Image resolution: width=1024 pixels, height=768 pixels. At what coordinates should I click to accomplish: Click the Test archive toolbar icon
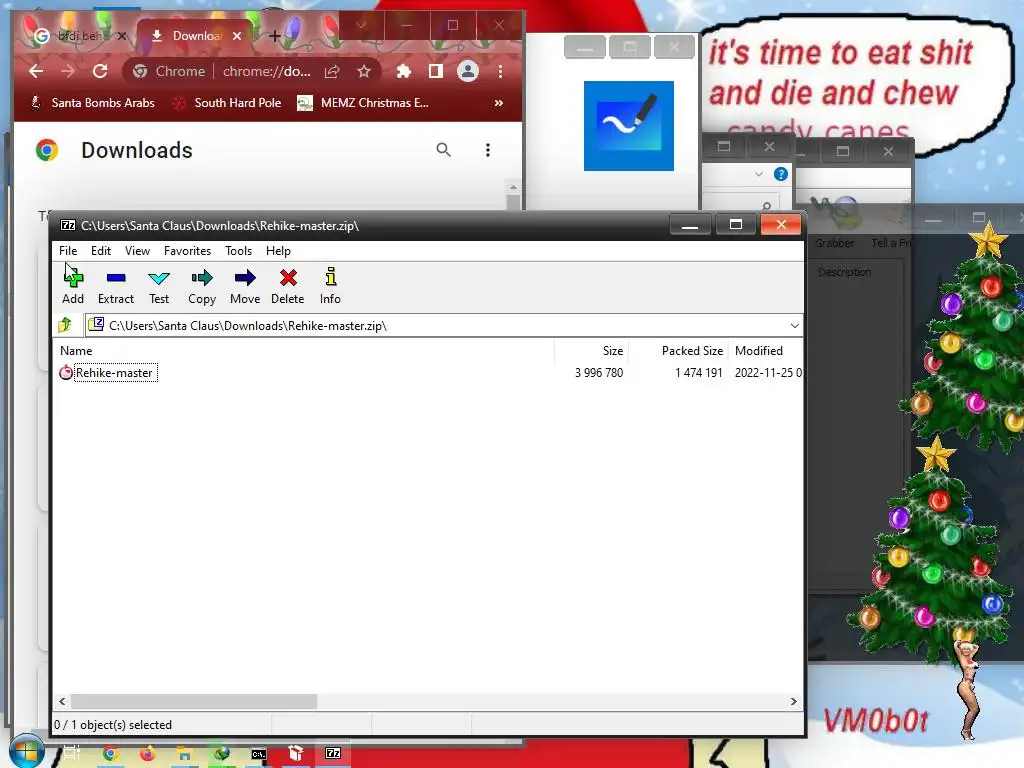[159, 285]
